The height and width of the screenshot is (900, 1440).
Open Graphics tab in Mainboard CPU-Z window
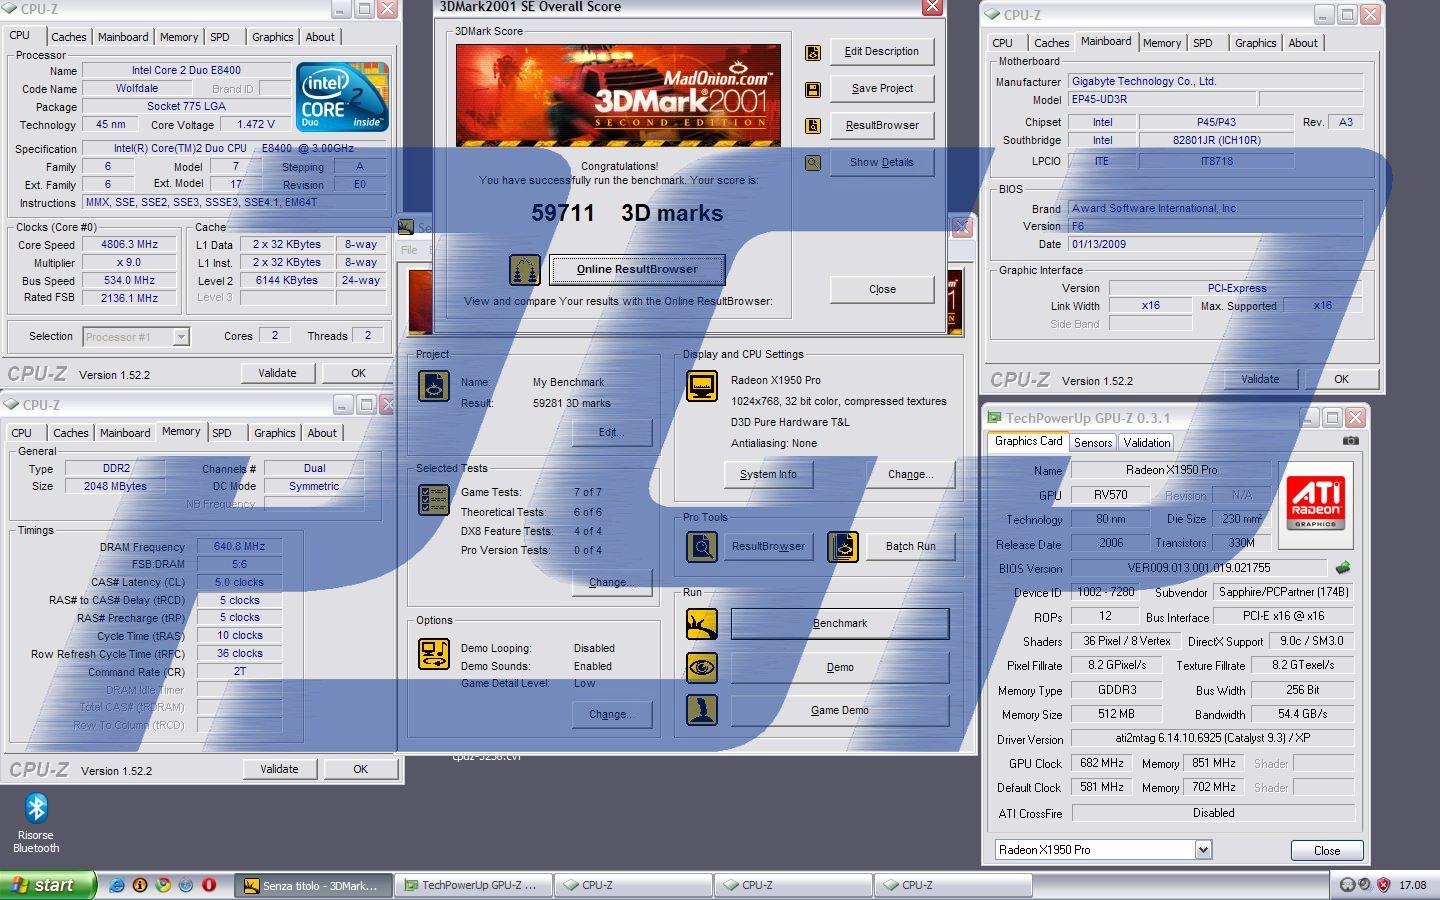coord(1255,43)
